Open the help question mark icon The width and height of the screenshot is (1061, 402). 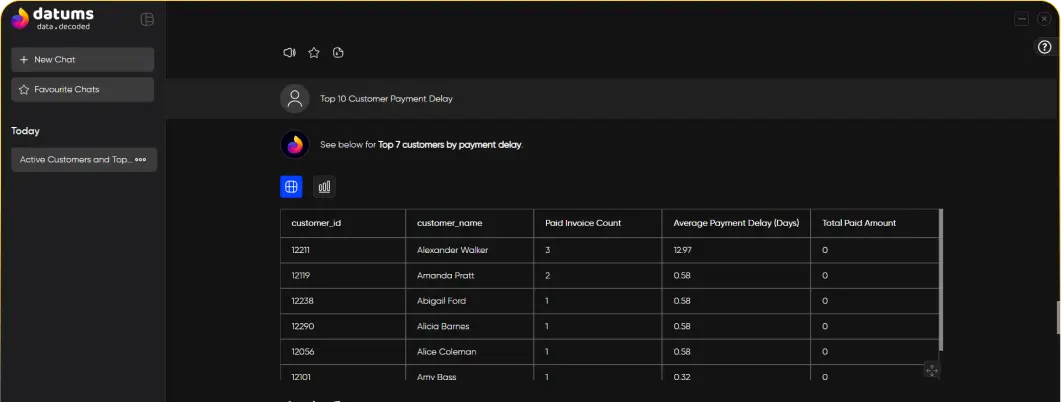click(1045, 47)
